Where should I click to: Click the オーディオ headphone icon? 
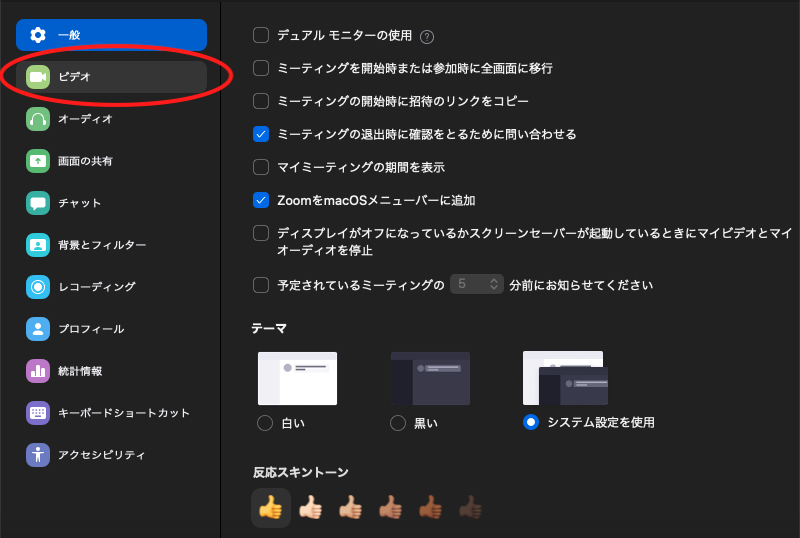point(38,119)
